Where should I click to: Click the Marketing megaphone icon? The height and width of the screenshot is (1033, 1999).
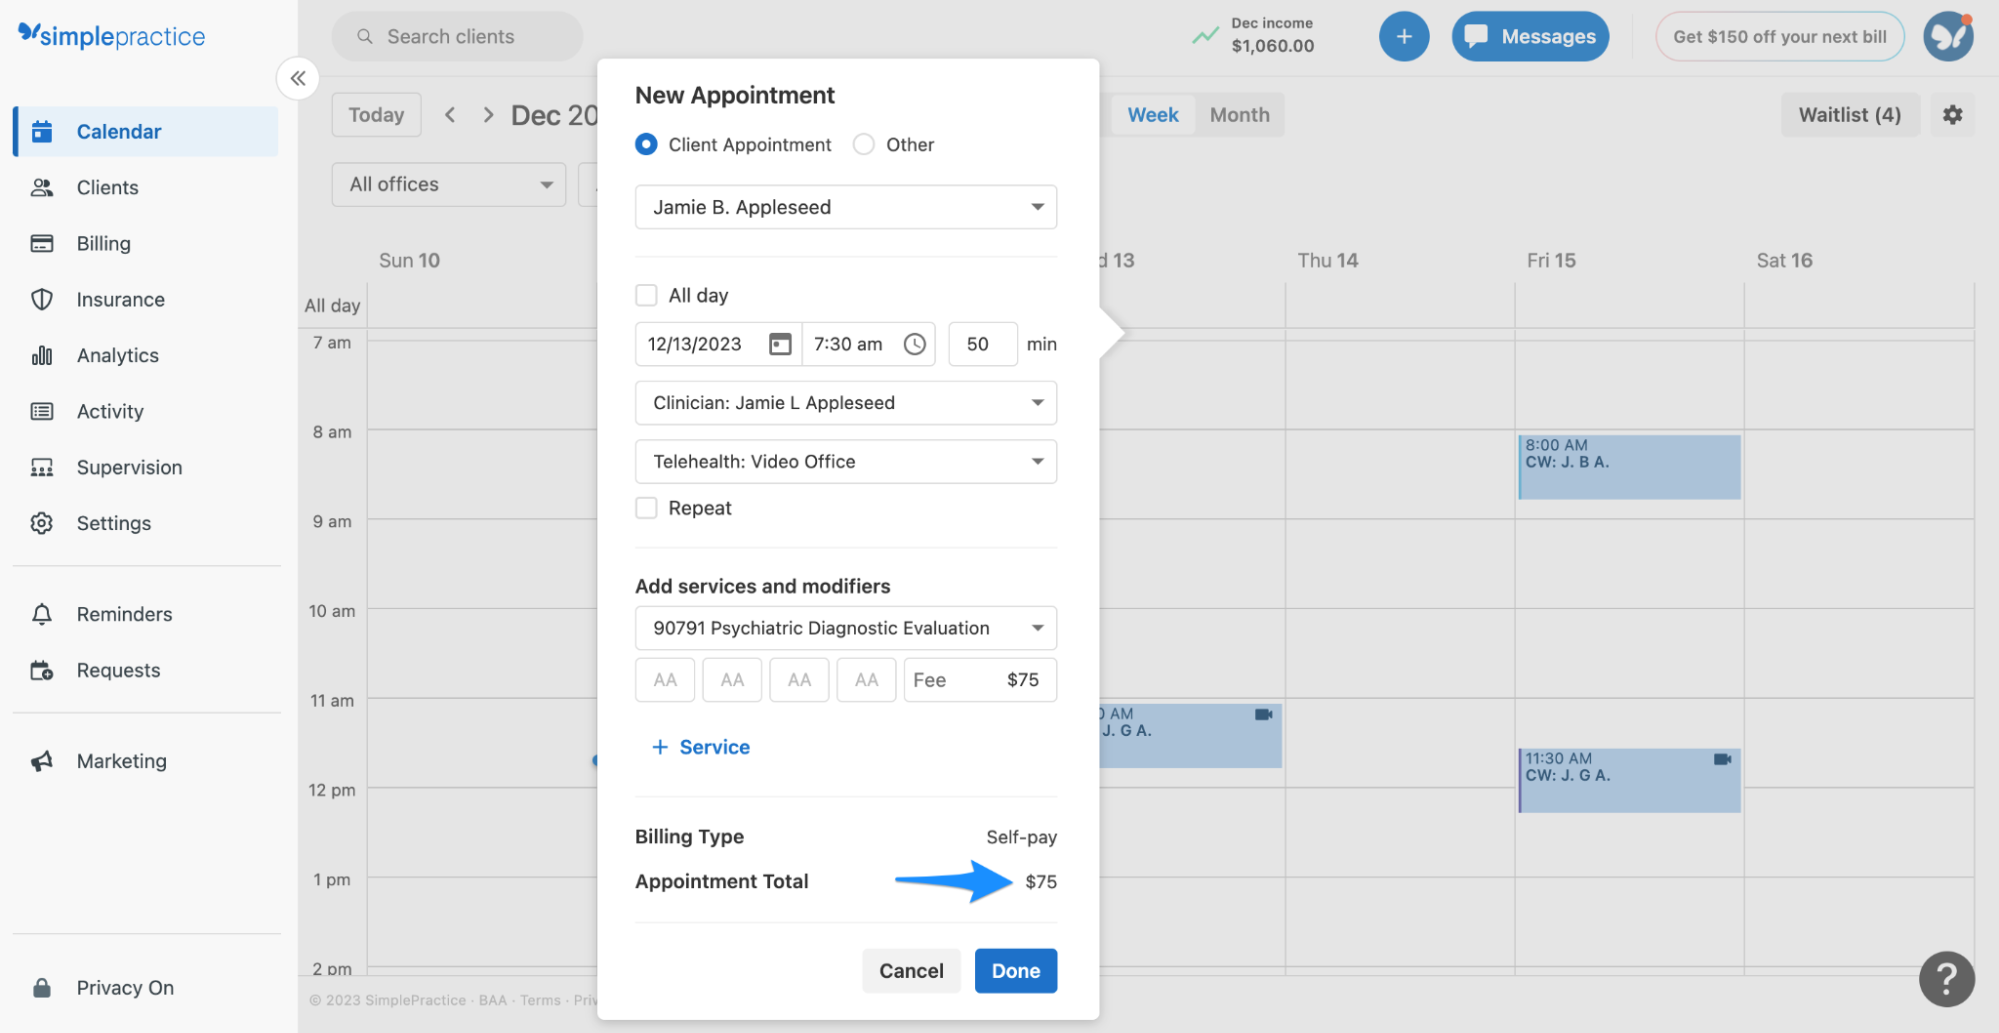point(42,761)
